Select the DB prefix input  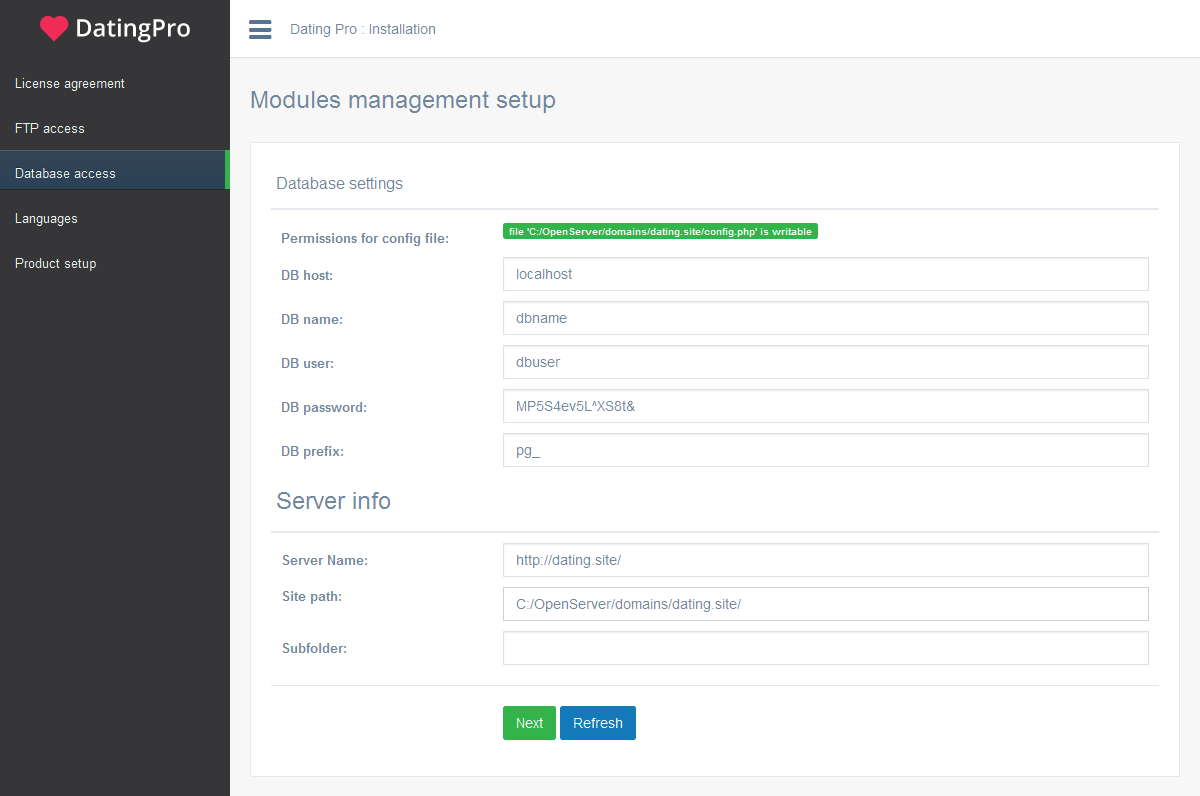825,450
